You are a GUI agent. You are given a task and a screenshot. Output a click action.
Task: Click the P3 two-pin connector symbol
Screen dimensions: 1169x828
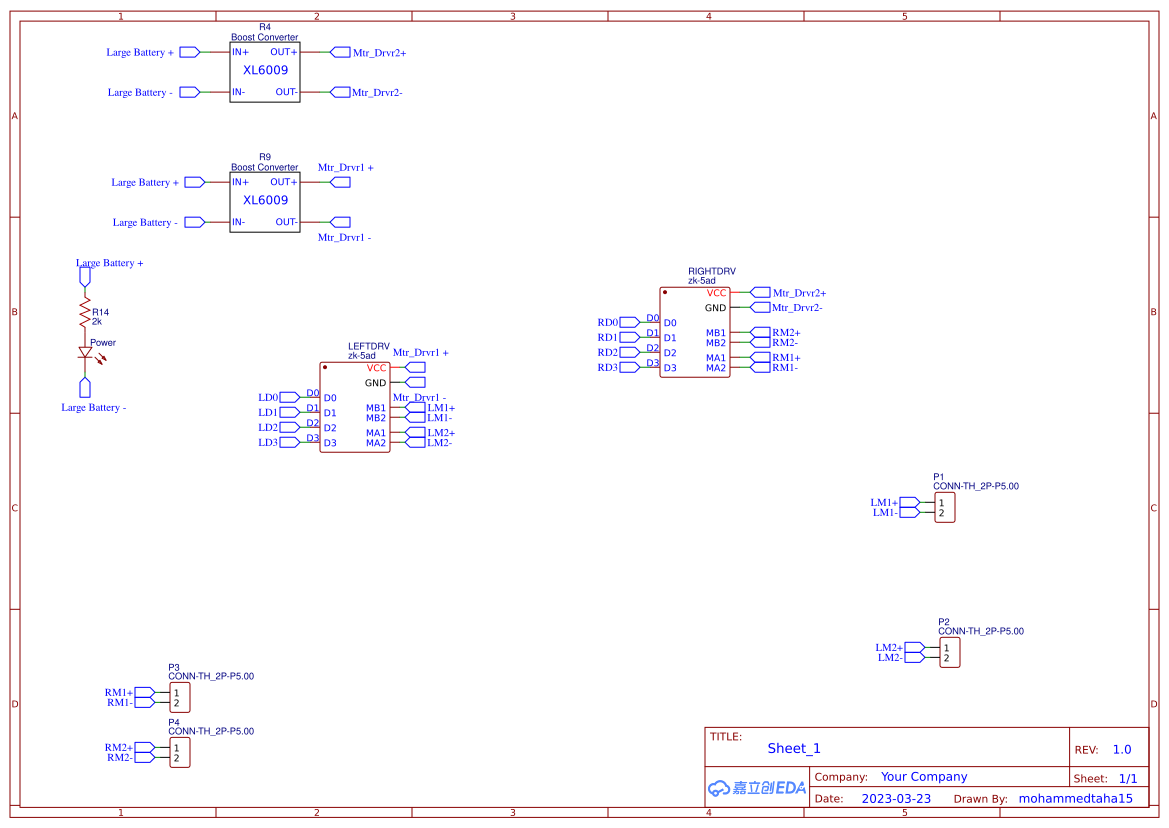click(x=180, y=698)
